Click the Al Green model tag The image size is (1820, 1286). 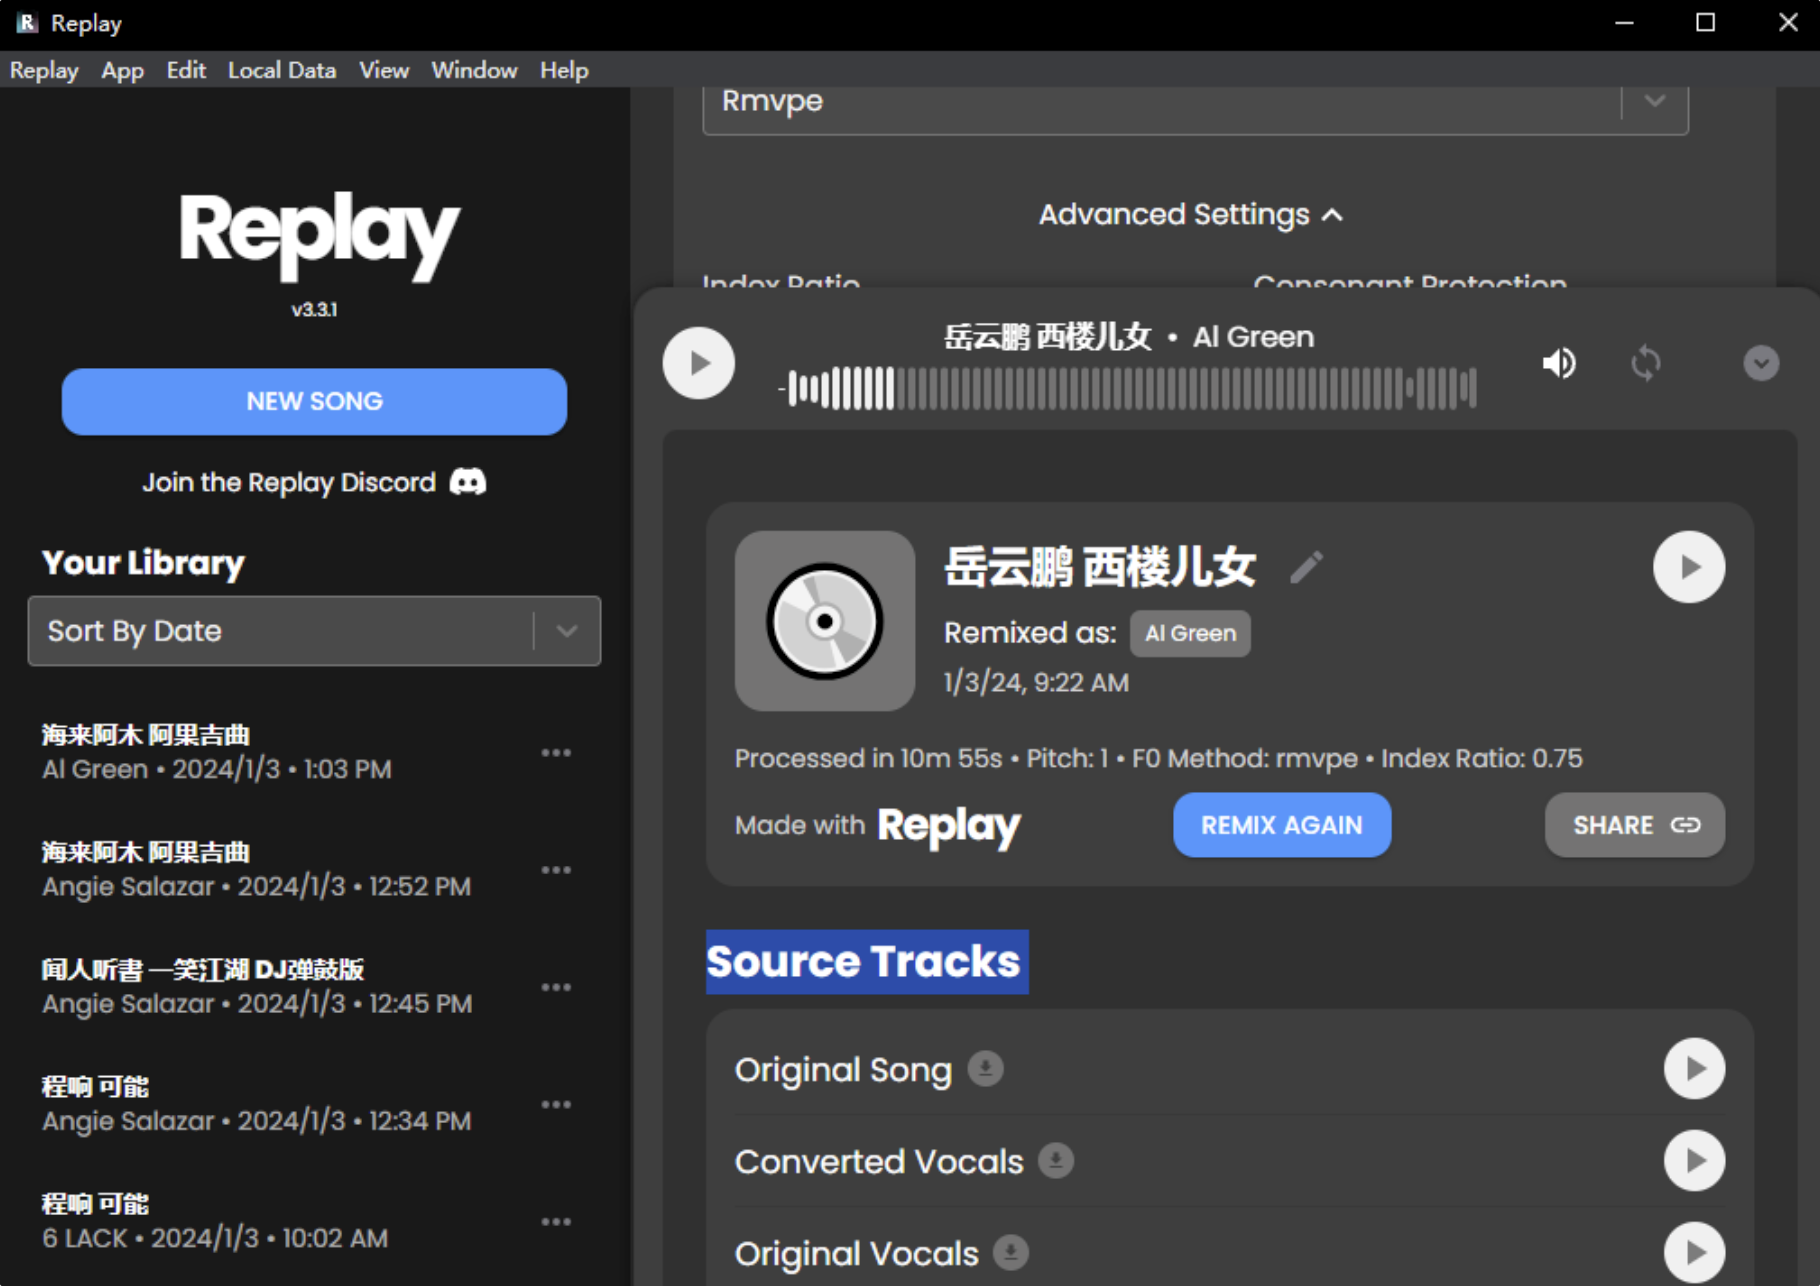(x=1190, y=633)
